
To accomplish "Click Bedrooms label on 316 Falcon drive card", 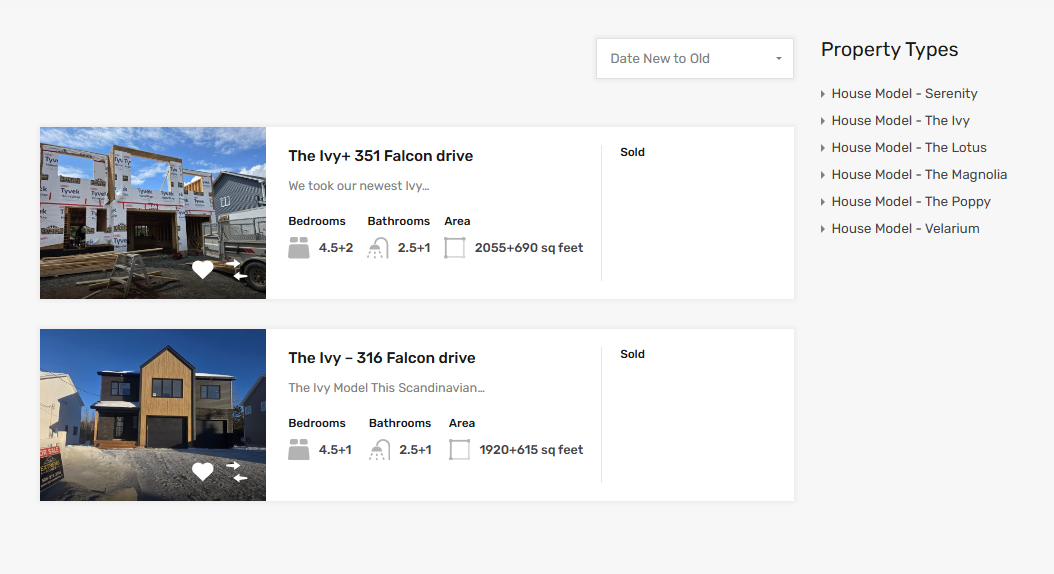I will [317, 423].
